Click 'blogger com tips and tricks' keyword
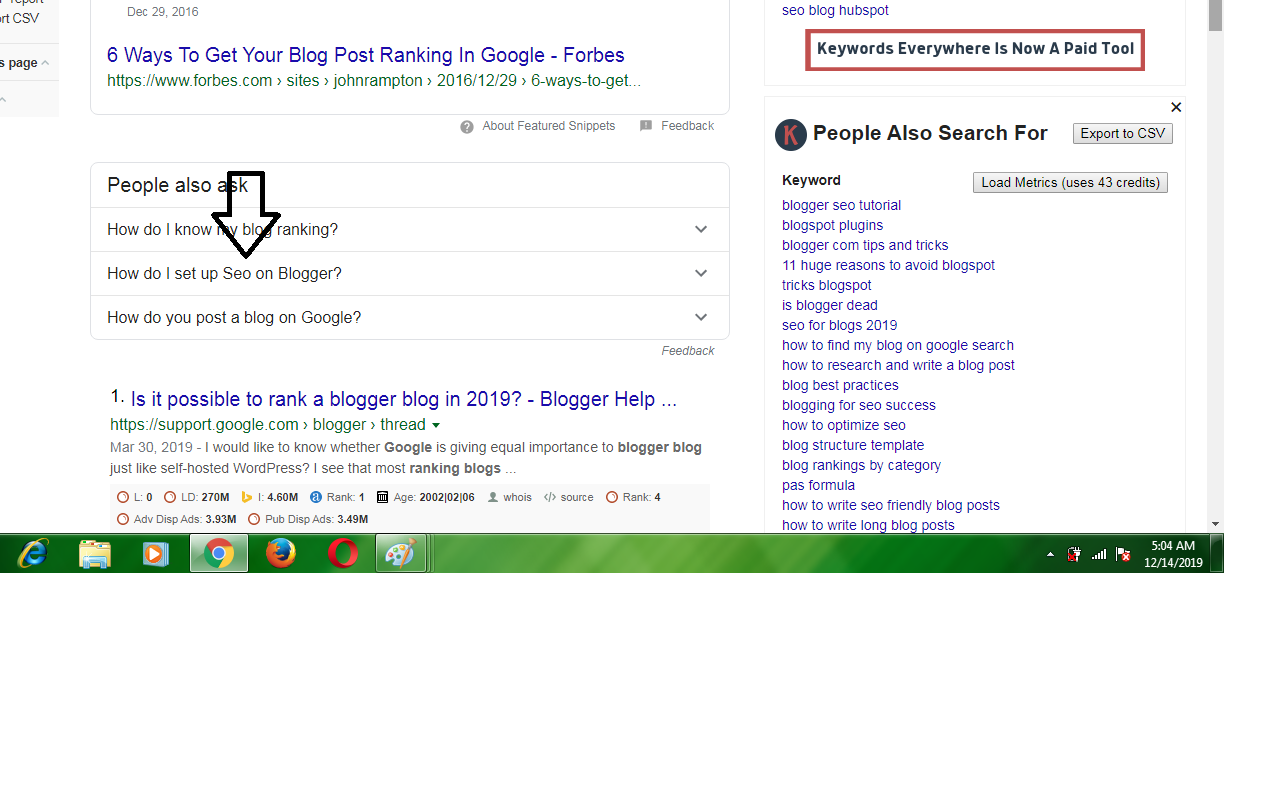1280x800 pixels. click(x=865, y=245)
